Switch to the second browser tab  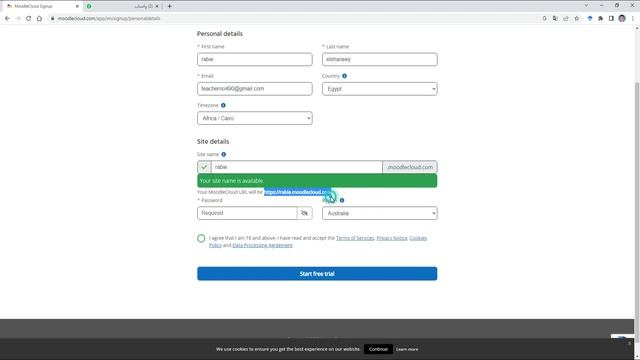pyautogui.click(x=122, y=6)
